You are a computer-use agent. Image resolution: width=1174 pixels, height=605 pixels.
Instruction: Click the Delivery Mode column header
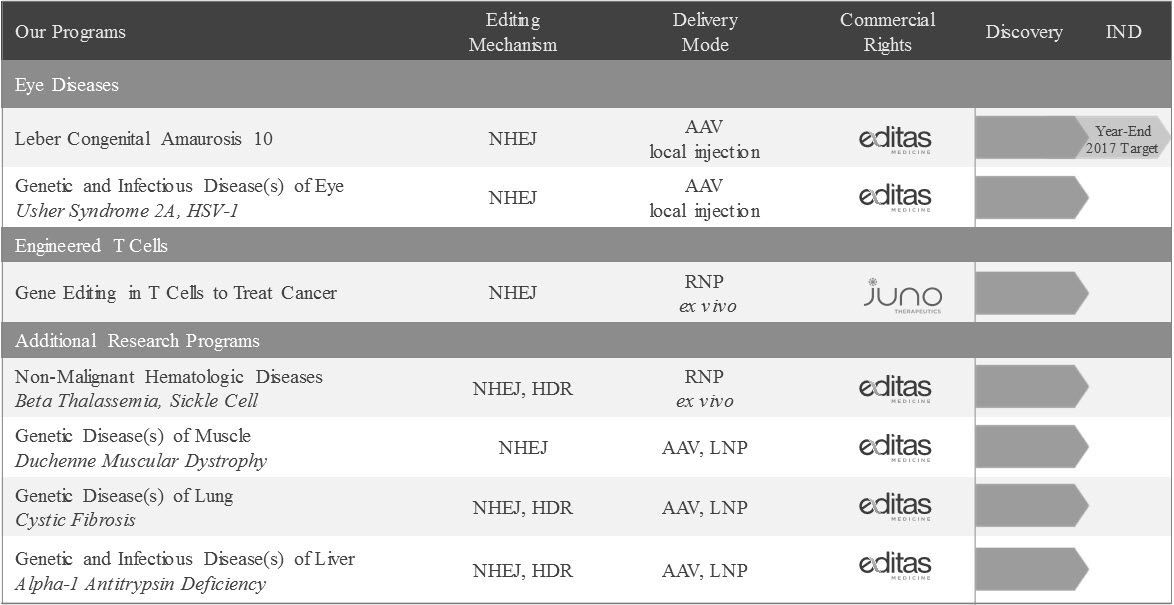704,32
